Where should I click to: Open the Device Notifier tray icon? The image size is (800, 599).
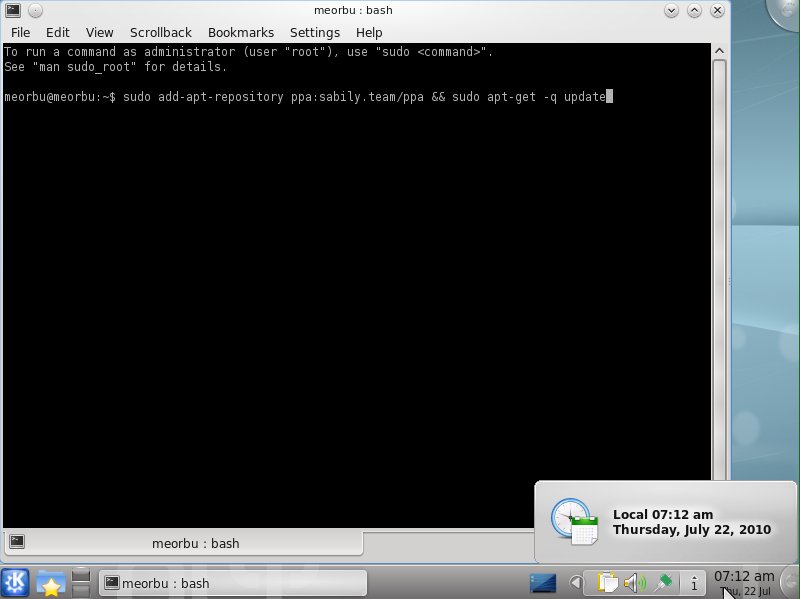coord(694,582)
